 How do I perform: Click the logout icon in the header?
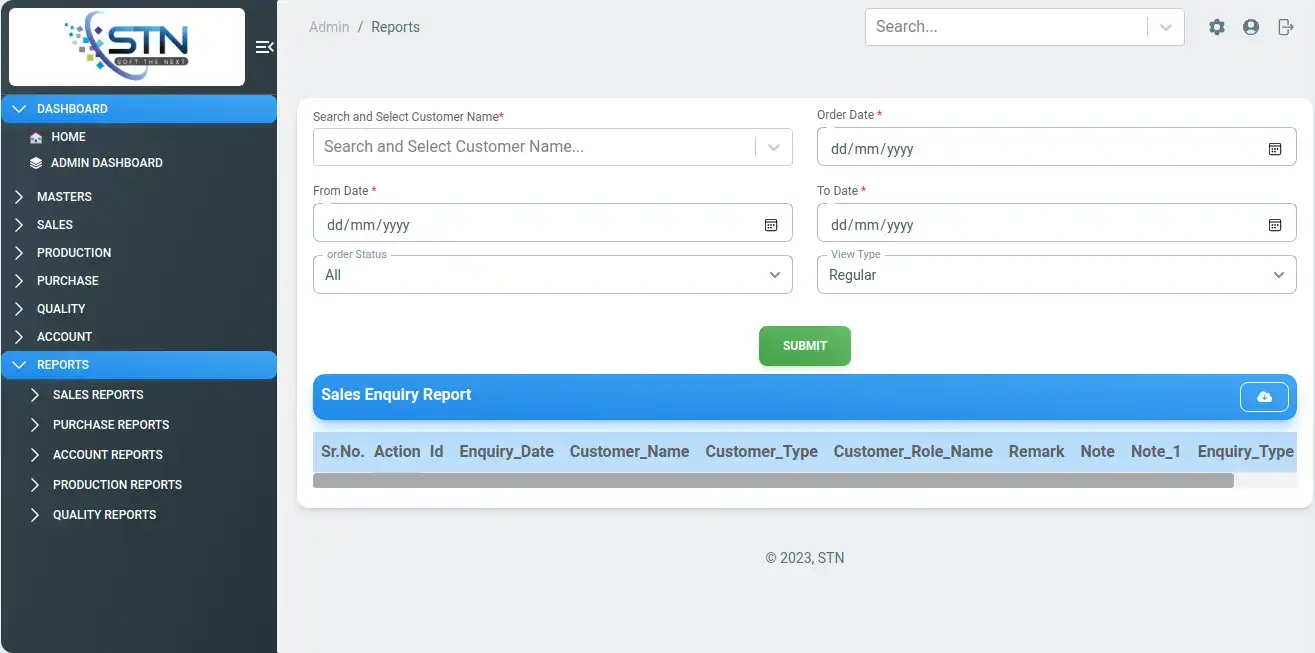[x=1286, y=27]
